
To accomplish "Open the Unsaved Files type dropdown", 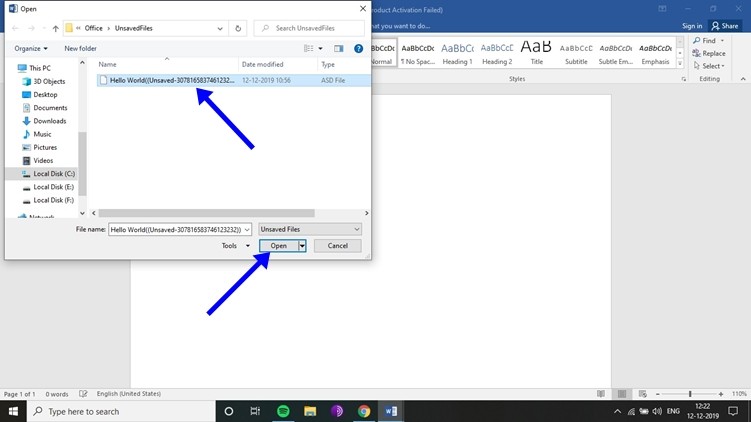I will [310, 229].
